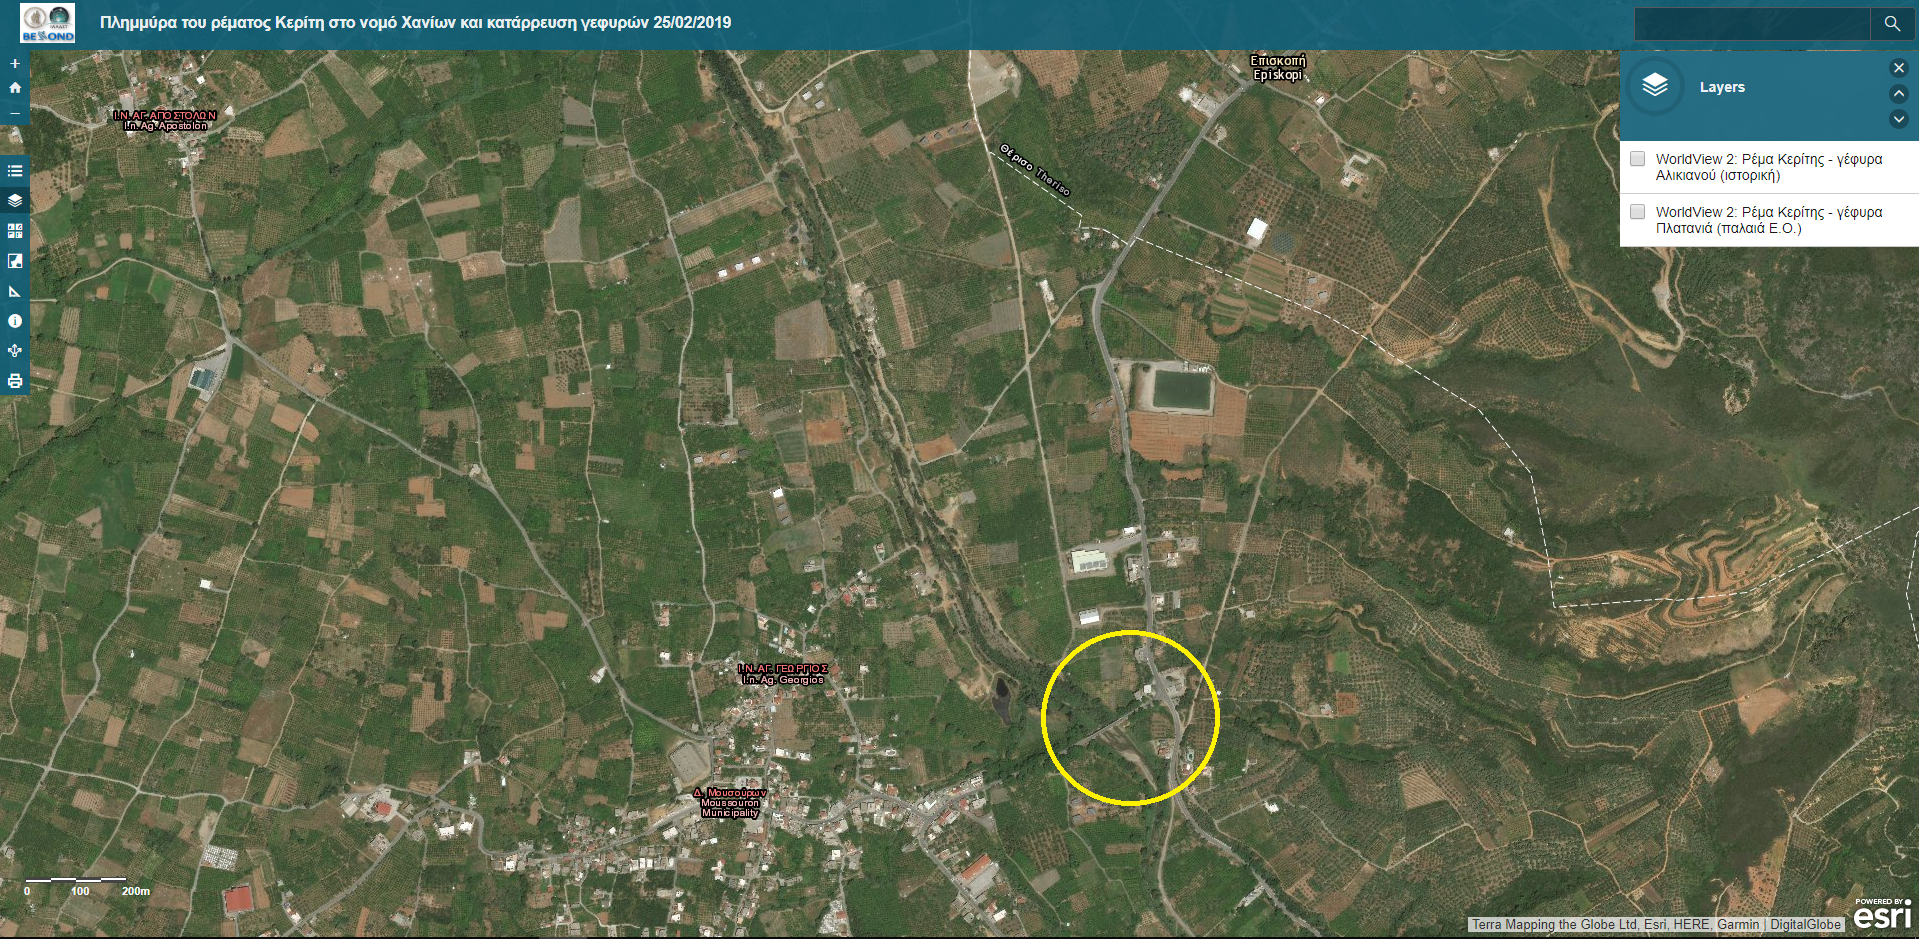This screenshot has height=939, width=1919.
Task: Click the Layers panel stack icon
Action: click(1655, 87)
